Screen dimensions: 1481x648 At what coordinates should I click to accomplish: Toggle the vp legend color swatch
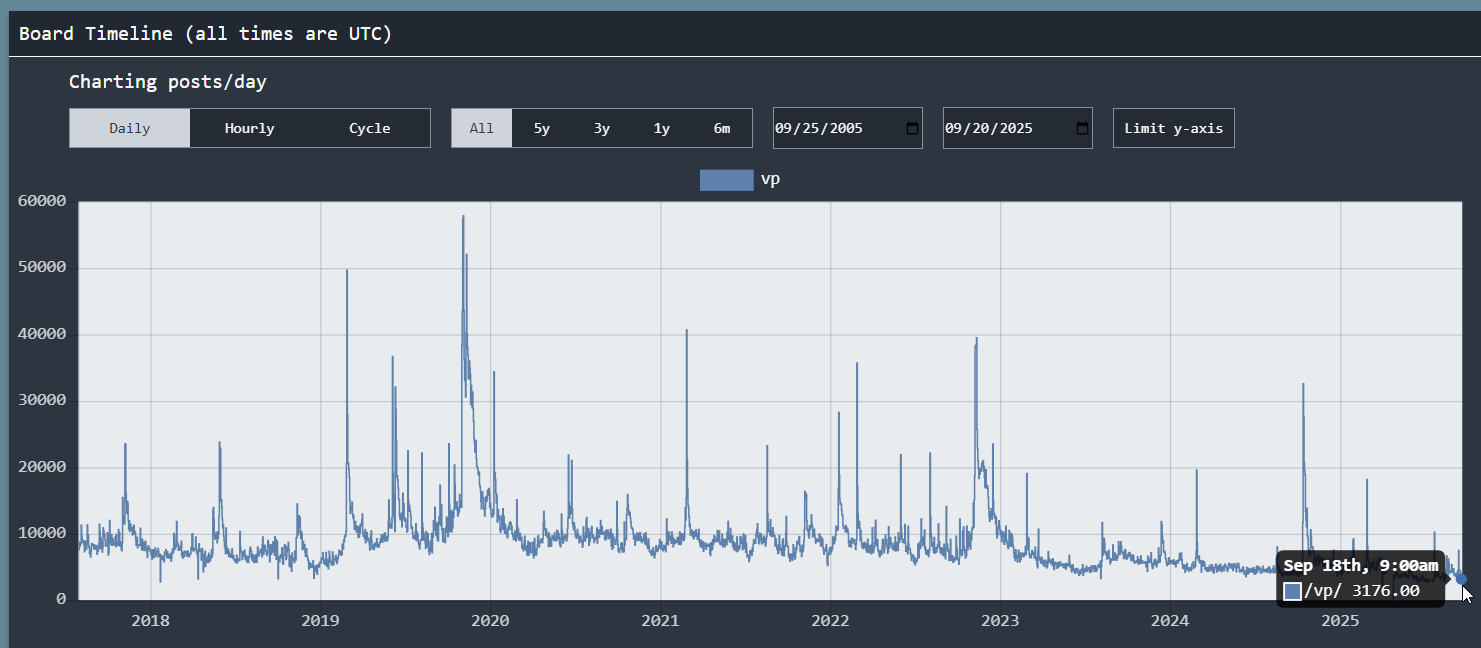pyautogui.click(x=727, y=180)
